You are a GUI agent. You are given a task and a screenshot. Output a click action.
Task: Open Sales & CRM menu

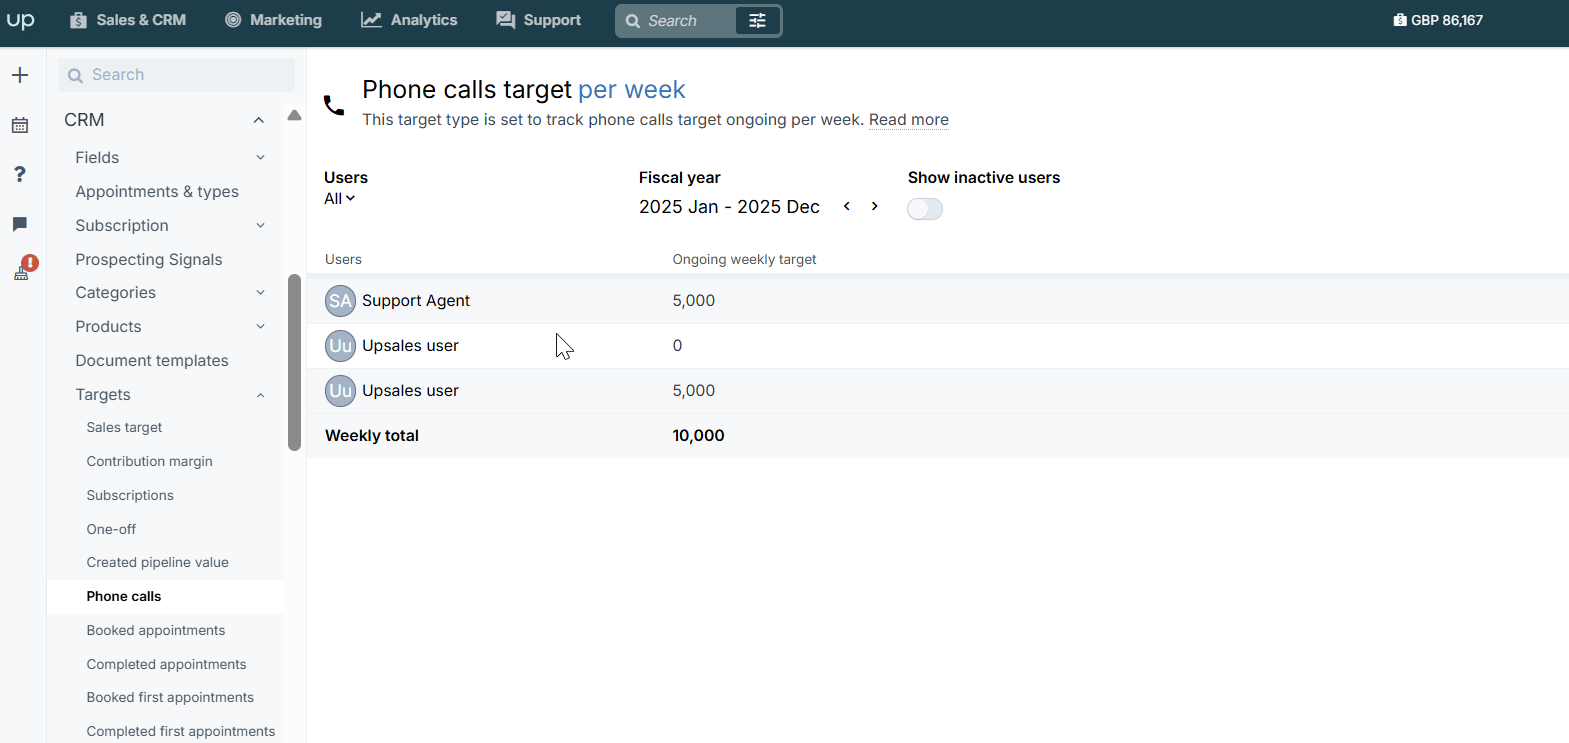(128, 20)
